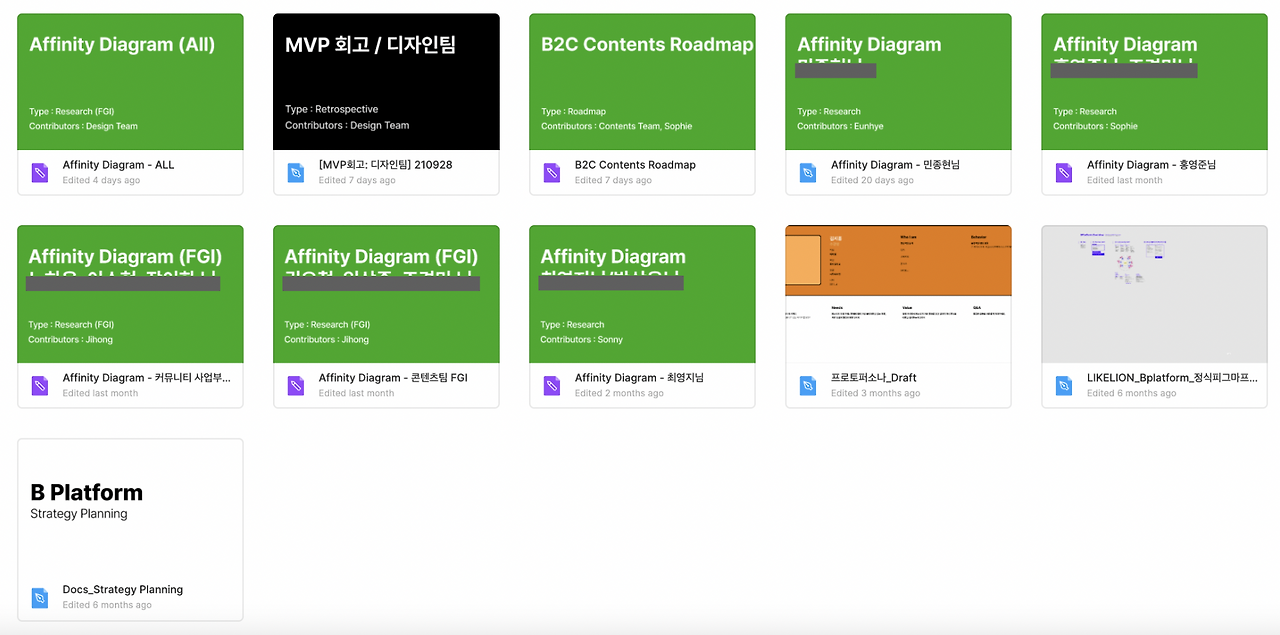Open the thumbnail with Contributors : Sonny

pos(642,294)
